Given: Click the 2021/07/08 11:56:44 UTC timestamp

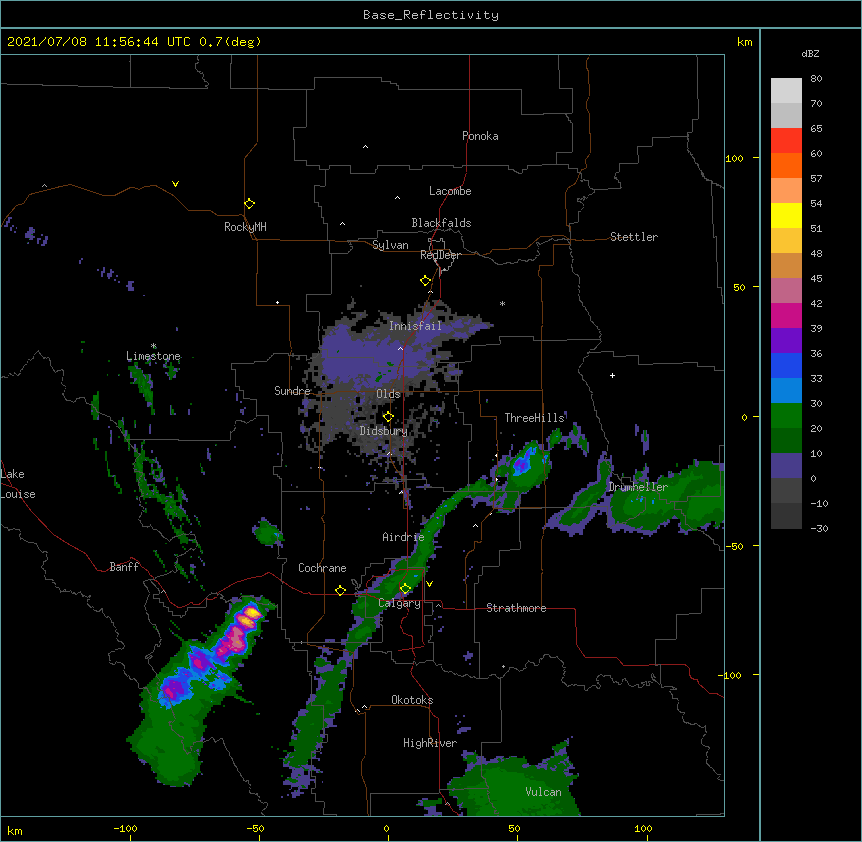Looking at the screenshot, I should 99,42.
